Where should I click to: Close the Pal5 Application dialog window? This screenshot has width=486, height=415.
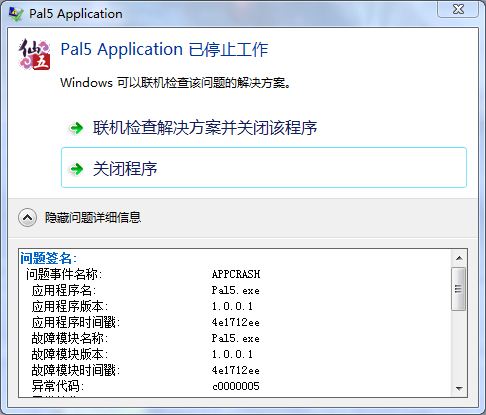pyautogui.click(x=459, y=9)
